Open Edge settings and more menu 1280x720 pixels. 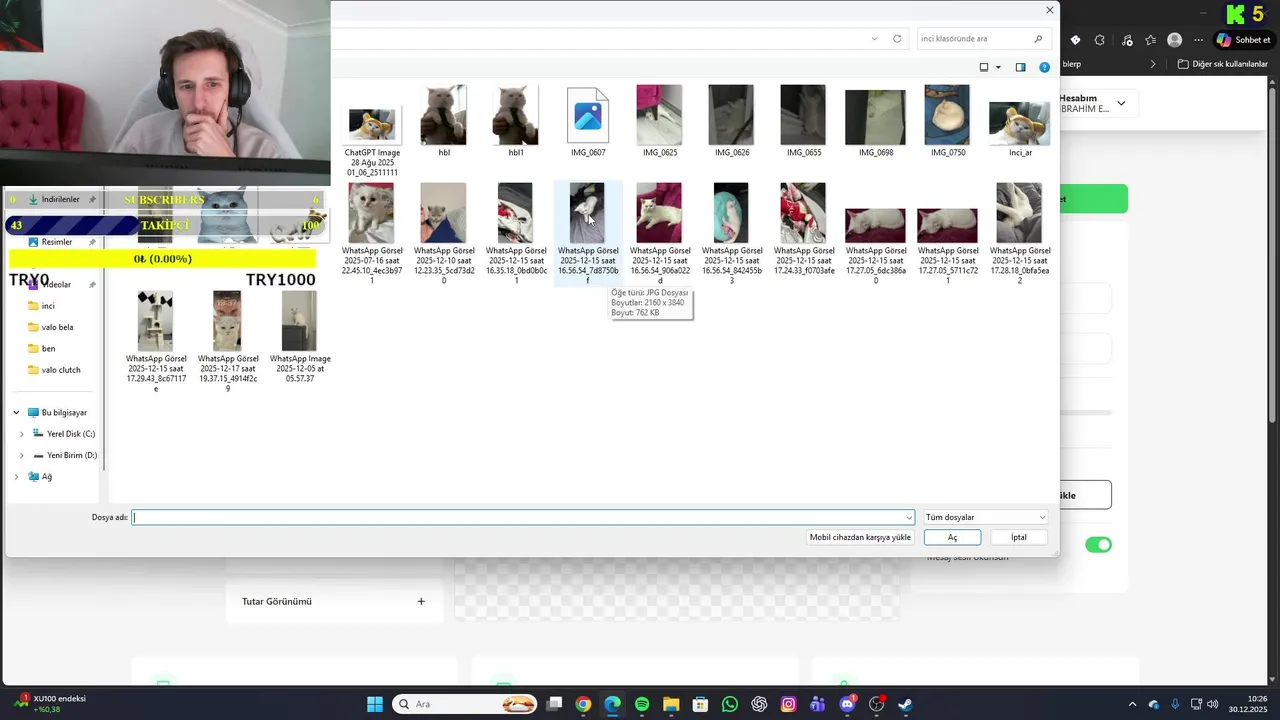pos(1199,40)
